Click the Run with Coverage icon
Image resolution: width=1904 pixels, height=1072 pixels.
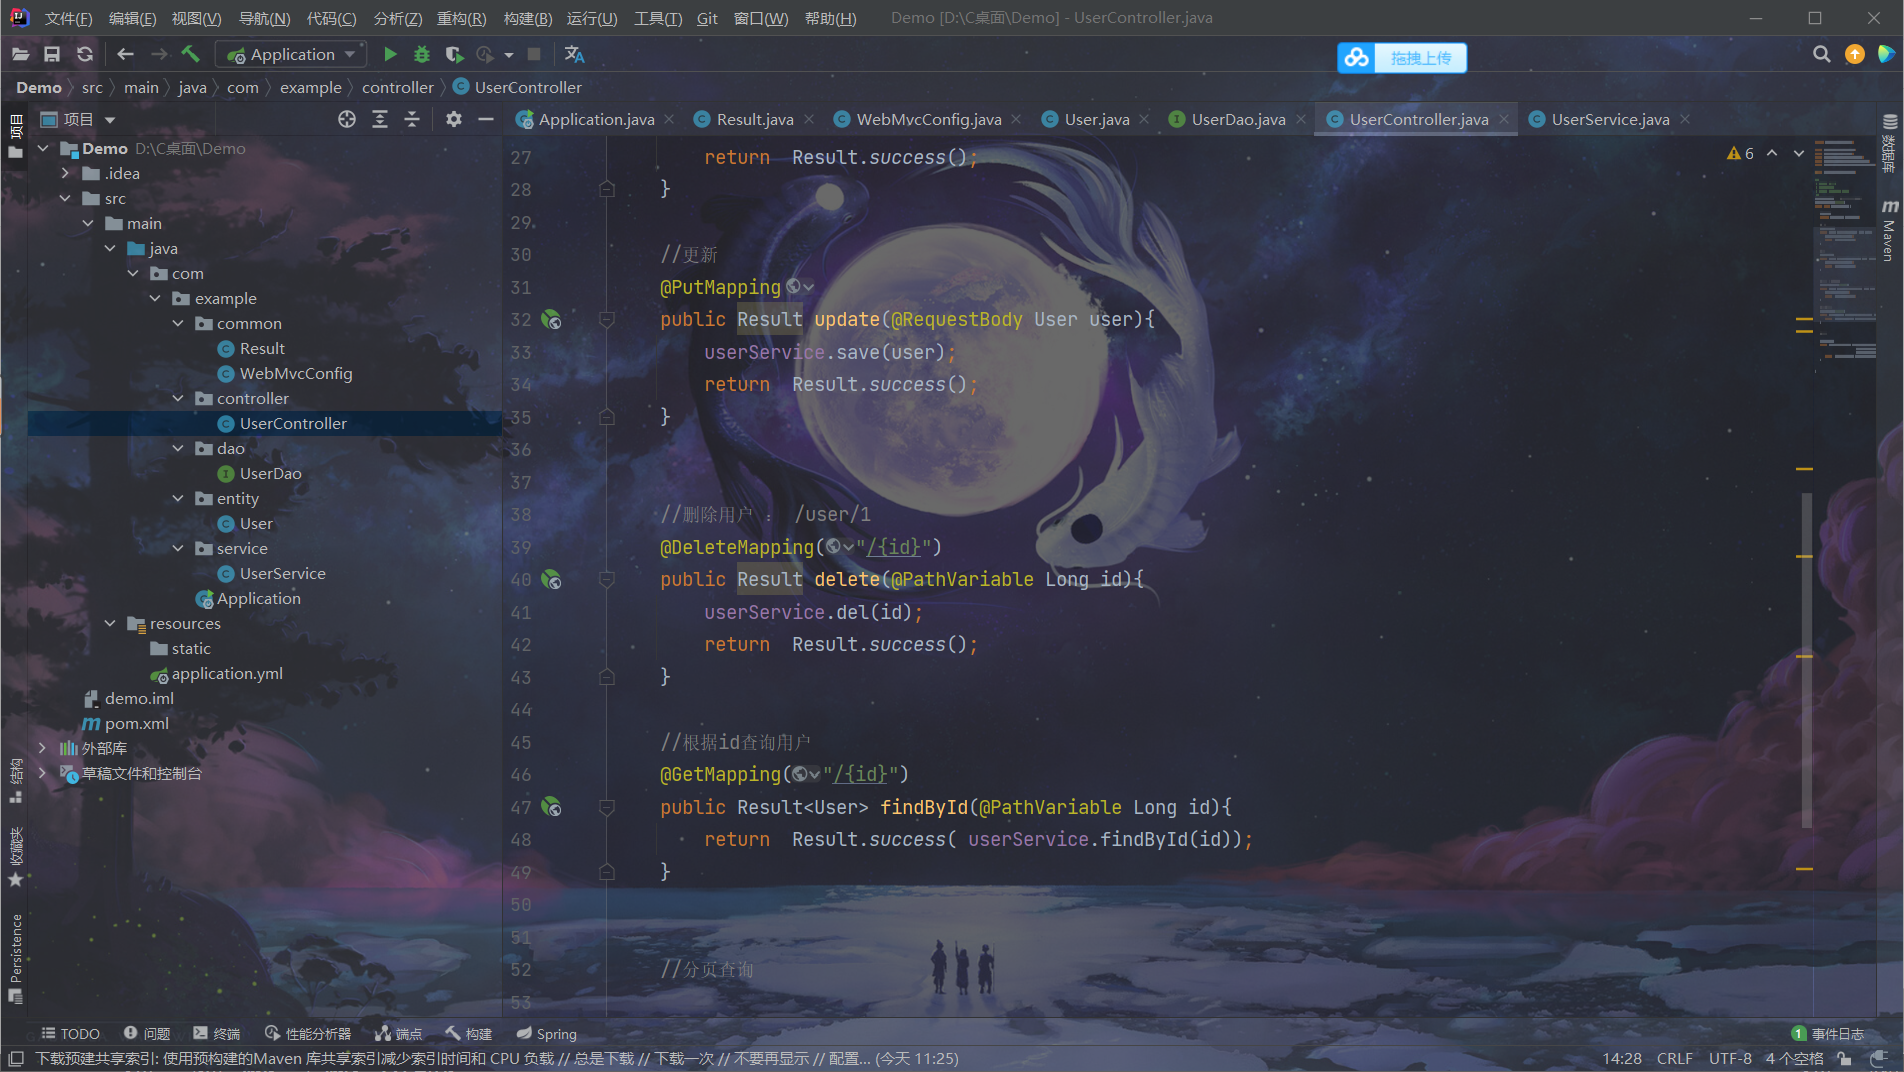click(x=454, y=54)
